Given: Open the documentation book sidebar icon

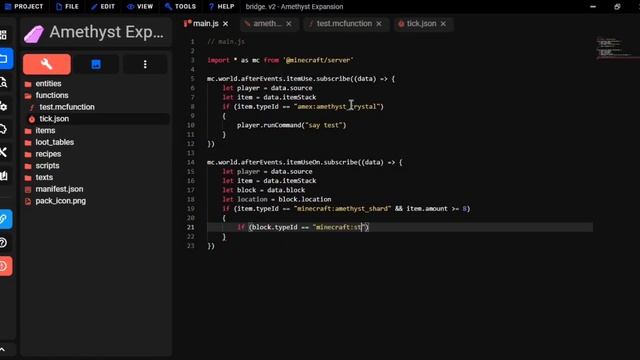Looking at the screenshot, I should [4, 176].
